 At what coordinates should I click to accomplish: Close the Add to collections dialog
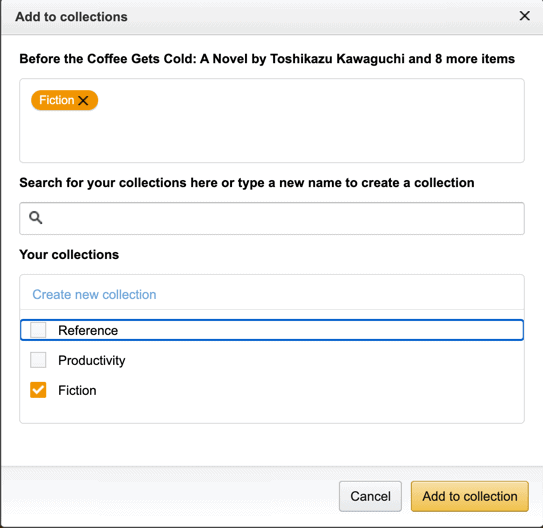524,16
